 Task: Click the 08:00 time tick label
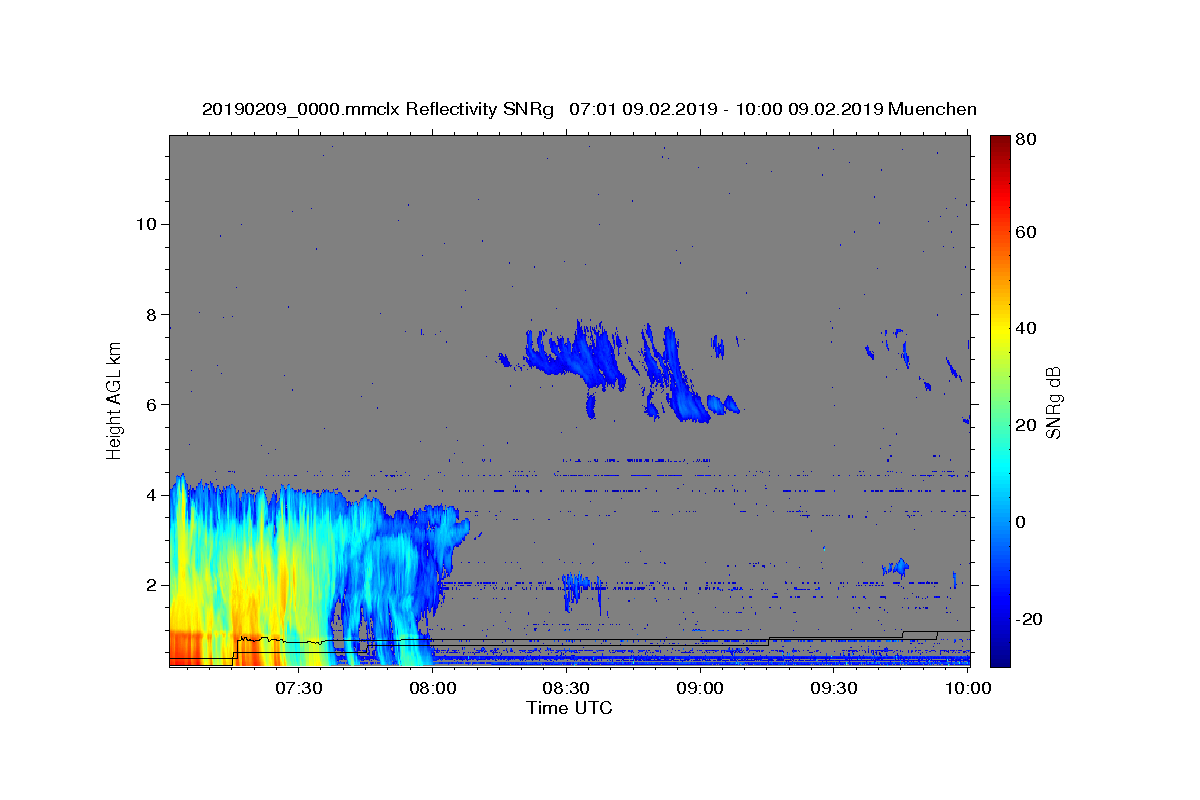(x=432, y=689)
